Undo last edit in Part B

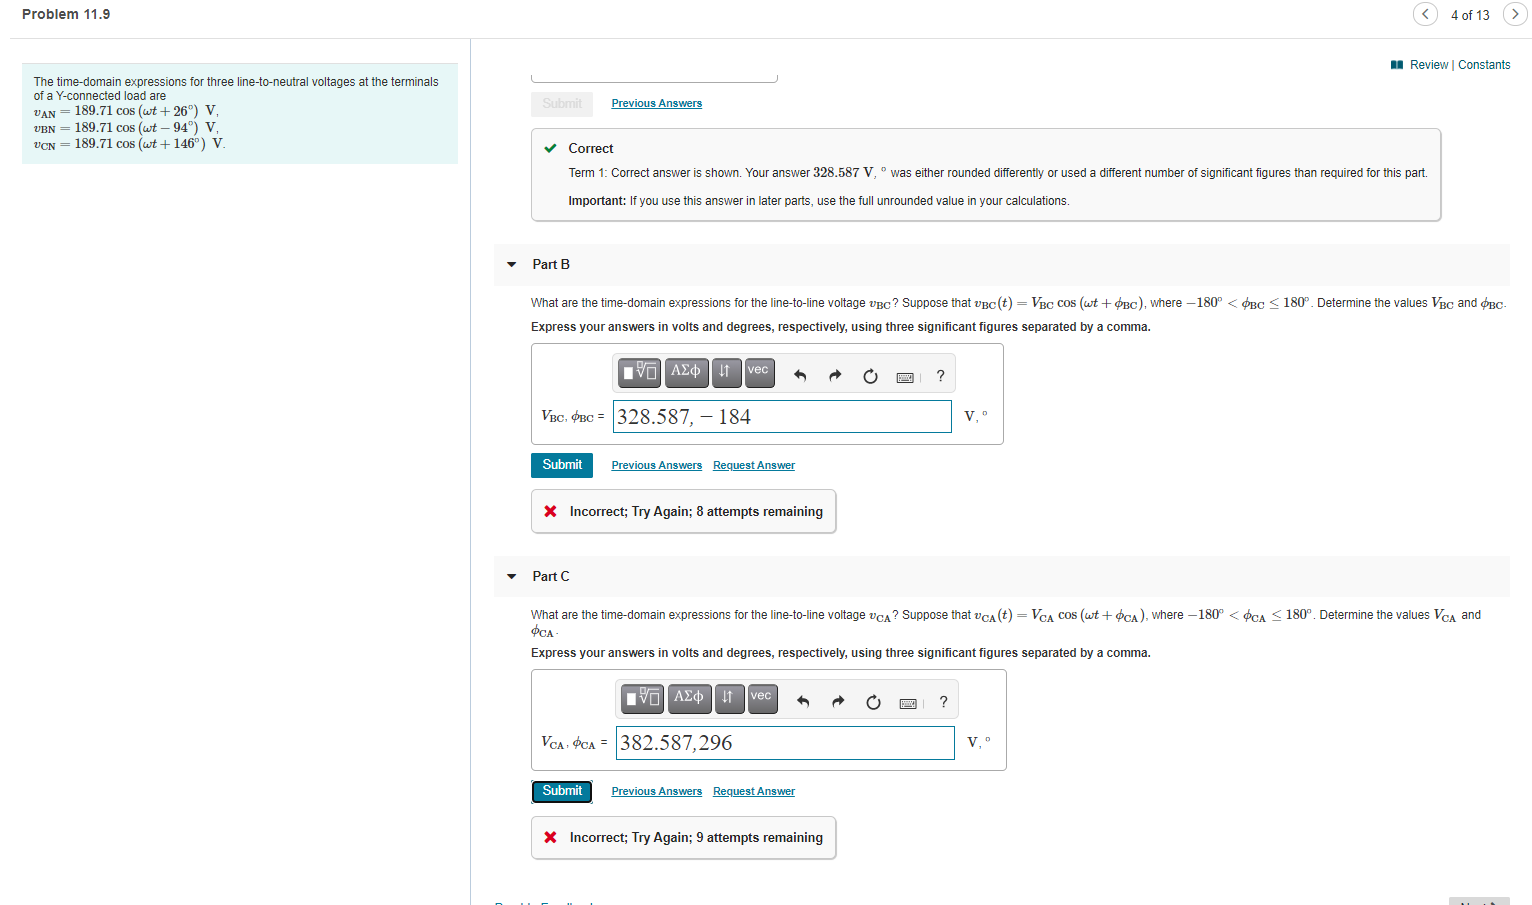pos(800,376)
